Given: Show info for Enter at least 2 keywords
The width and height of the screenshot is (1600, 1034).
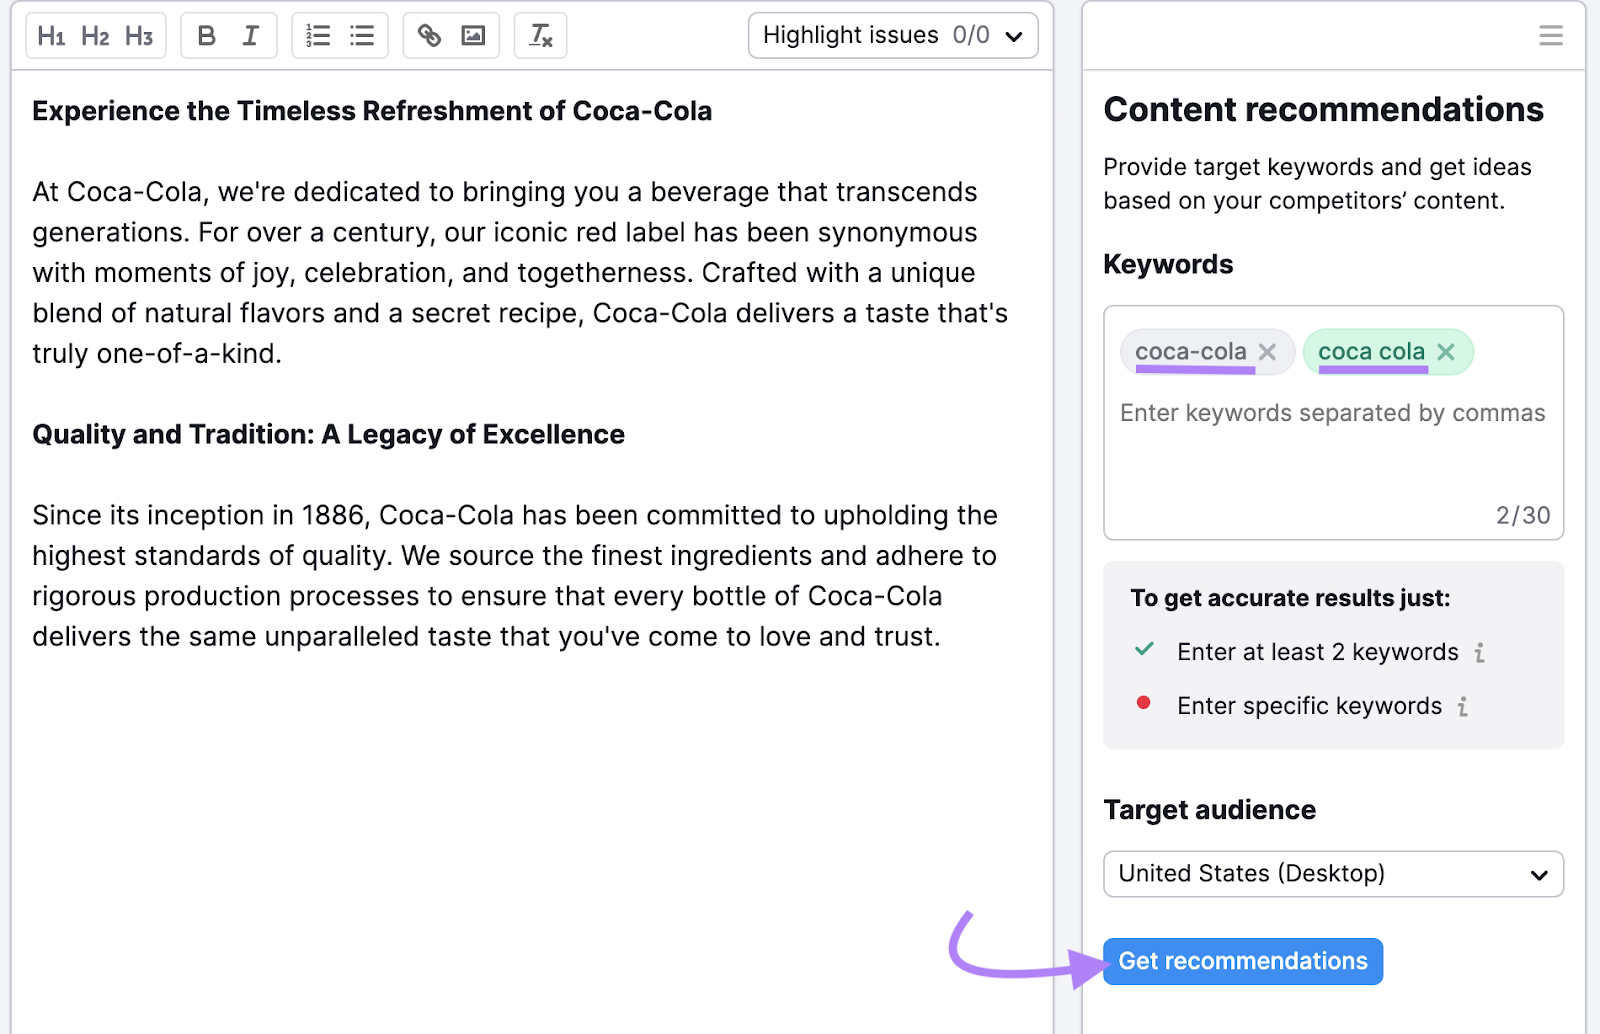Looking at the screenshot, I should click(x=1480, y=653).
